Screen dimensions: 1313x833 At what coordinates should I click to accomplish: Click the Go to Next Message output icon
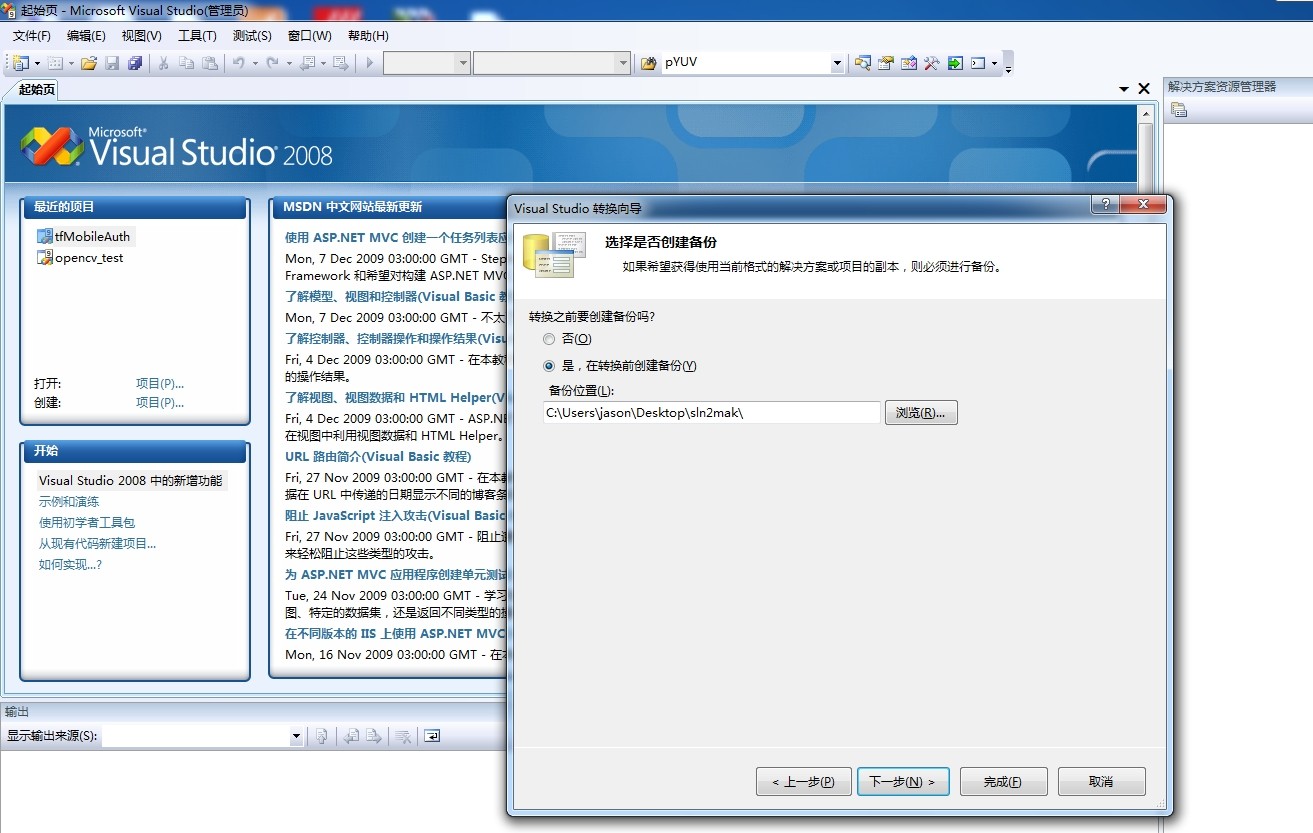[374, 736]
